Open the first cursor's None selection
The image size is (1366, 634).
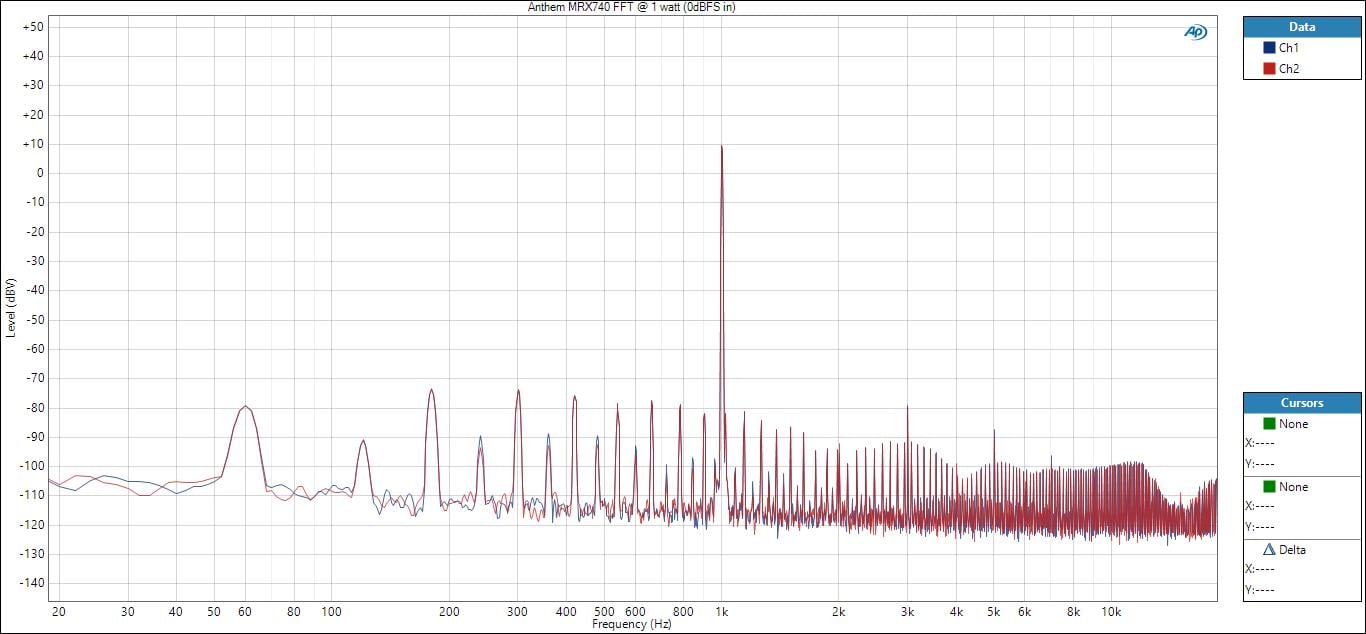click(x=1293, y=424)
